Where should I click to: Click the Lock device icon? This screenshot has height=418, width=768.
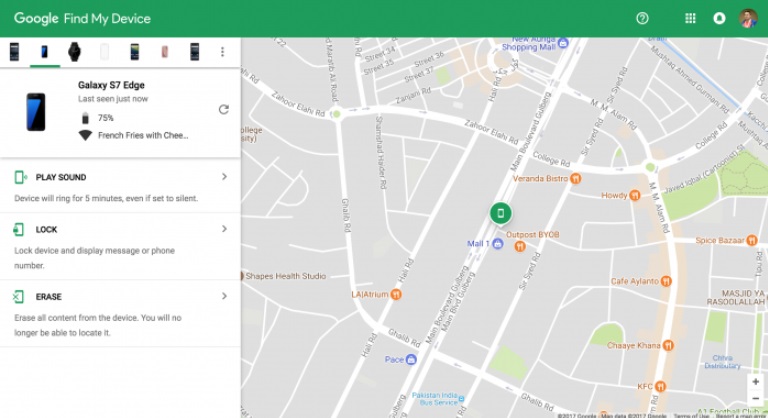click(x=19, y=229)
